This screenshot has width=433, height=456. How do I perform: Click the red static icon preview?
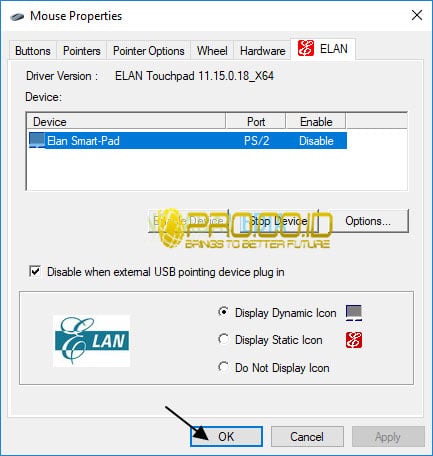pyautogui.click(x=354, y=340)
